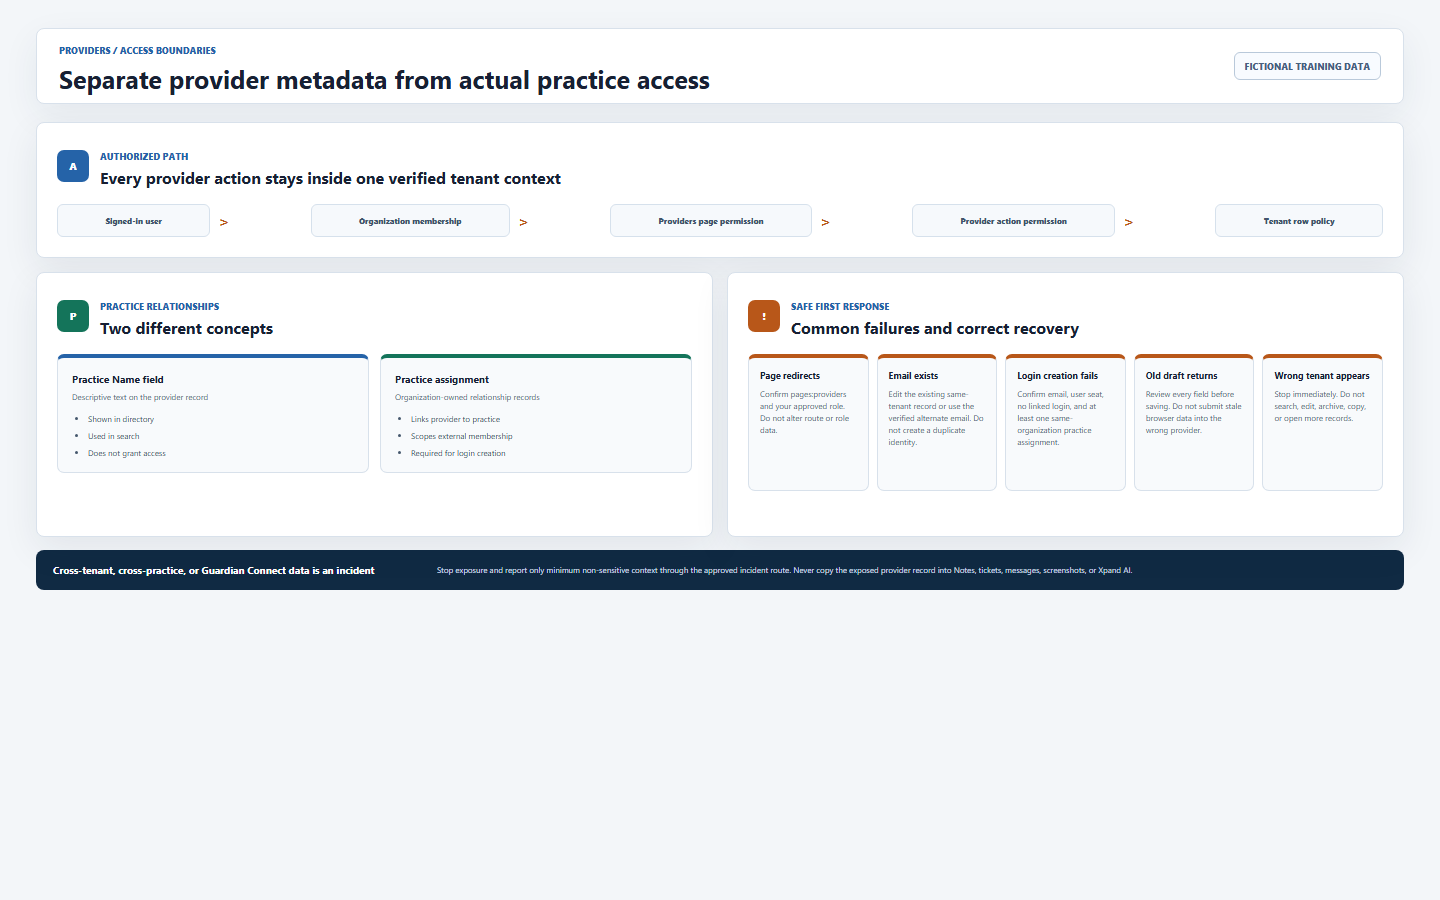Screen dimensions: 1440x900
Task: Click the 'Shown in directory' bullet
Action: pyautogui.click(x=121, y=419)
